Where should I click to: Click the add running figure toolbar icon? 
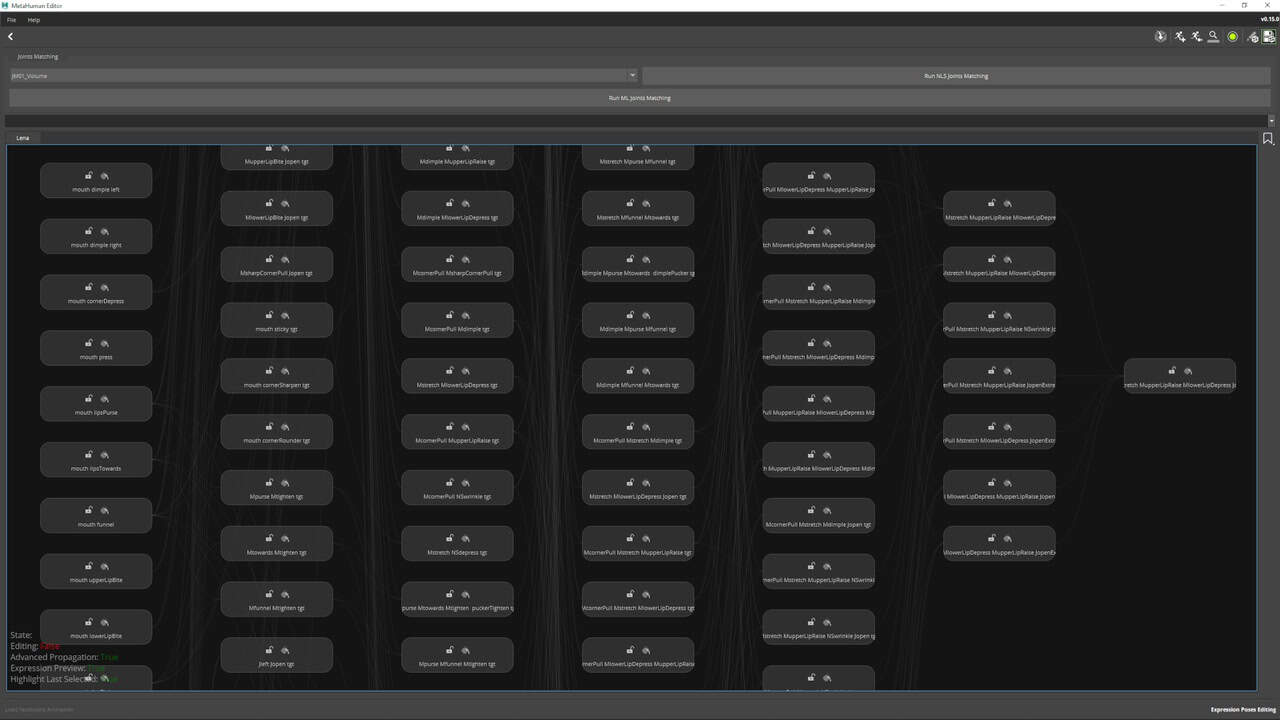(1180, 37)
